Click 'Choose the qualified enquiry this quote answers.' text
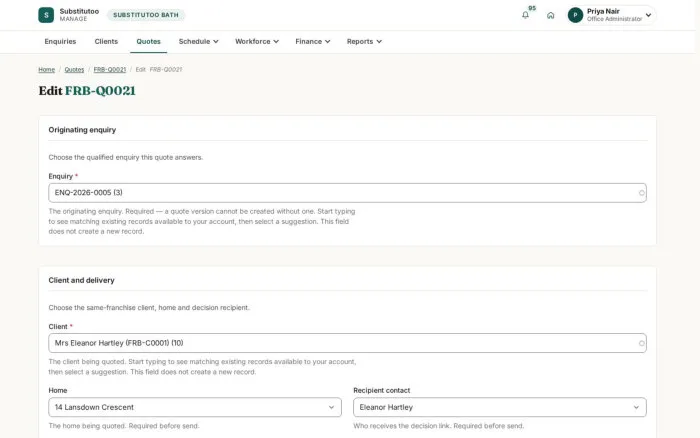 click(x=125, y=157)
